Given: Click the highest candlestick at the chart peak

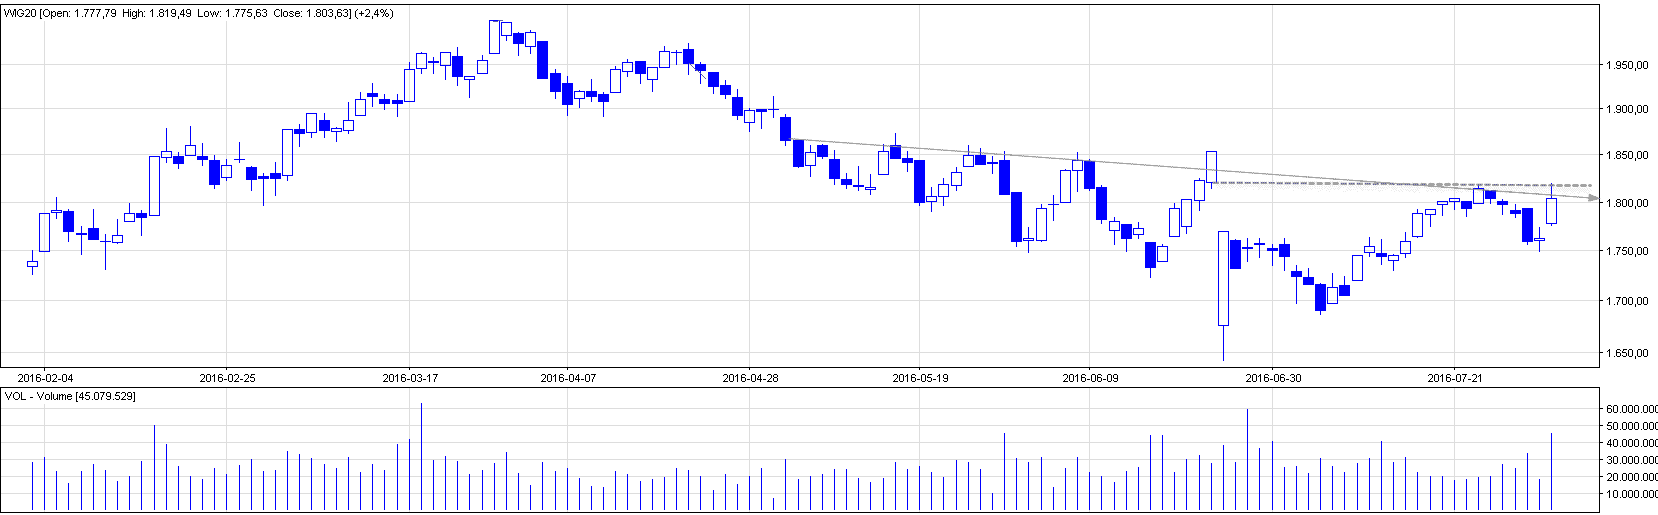Looking at the screenshot, I should [x=494, y=36].
